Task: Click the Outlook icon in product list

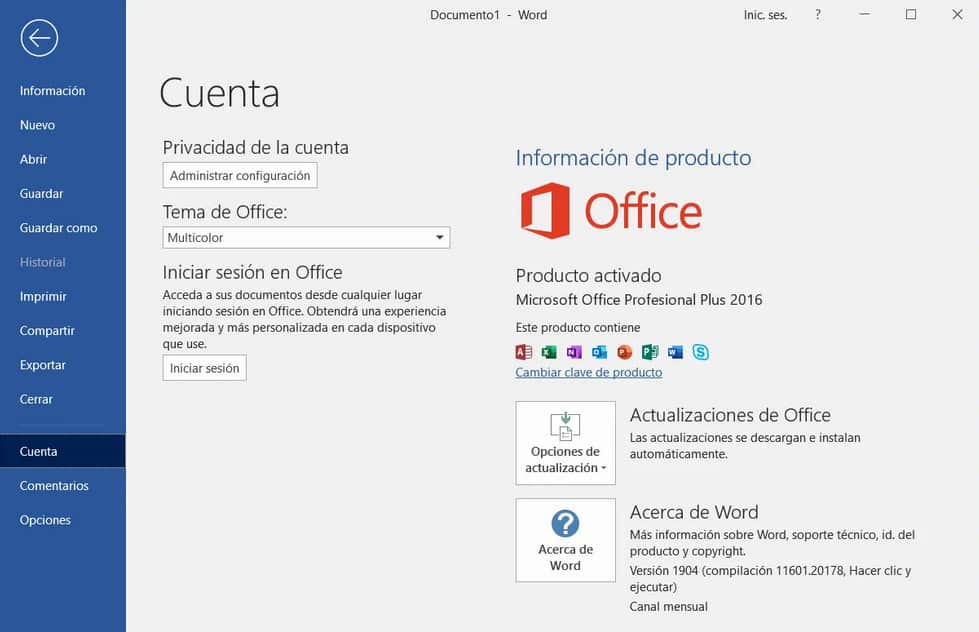Action: point(599,352)
